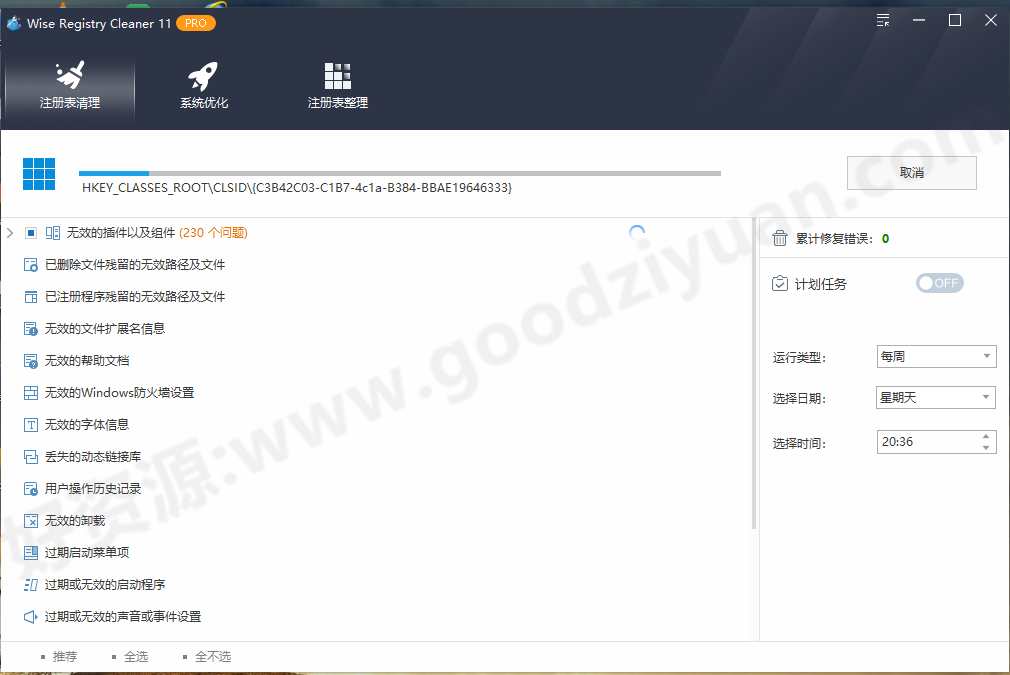Open the 注册表整理 grid icon
This screenshot has width=1010, height=675.
[x=337, y=72]
